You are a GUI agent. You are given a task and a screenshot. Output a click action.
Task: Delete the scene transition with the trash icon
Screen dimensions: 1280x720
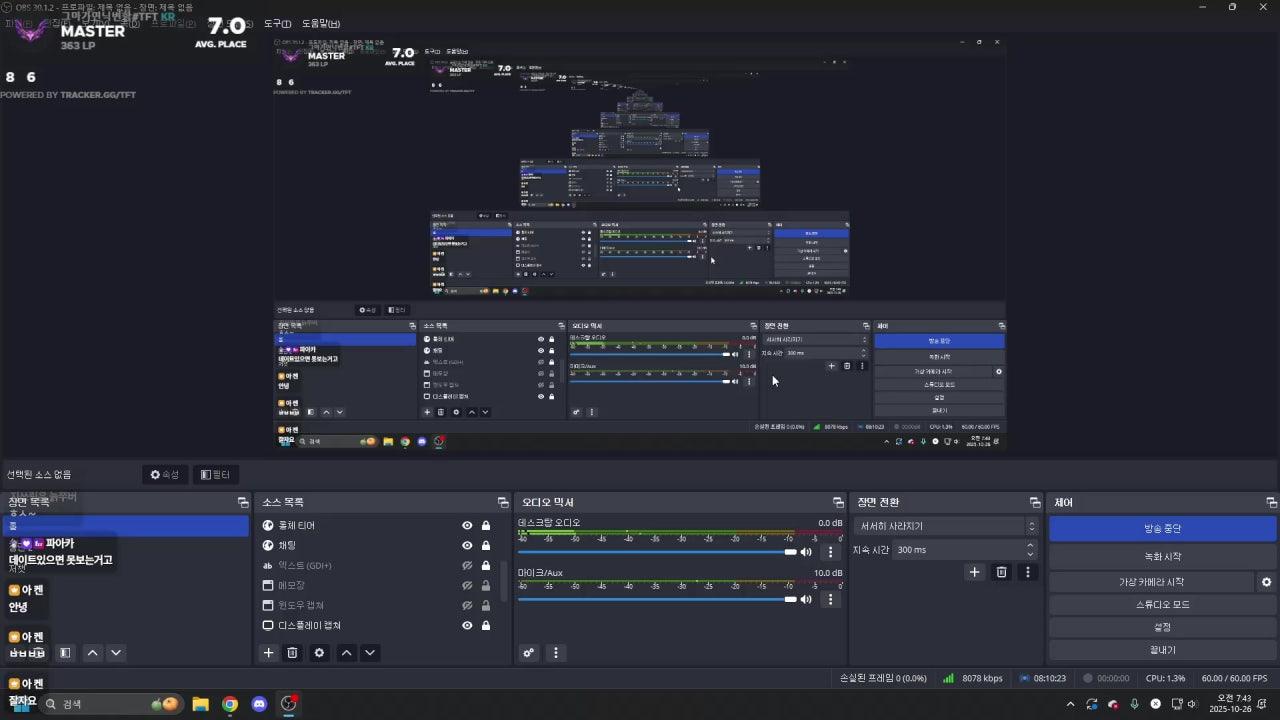tap(1001, 572)
